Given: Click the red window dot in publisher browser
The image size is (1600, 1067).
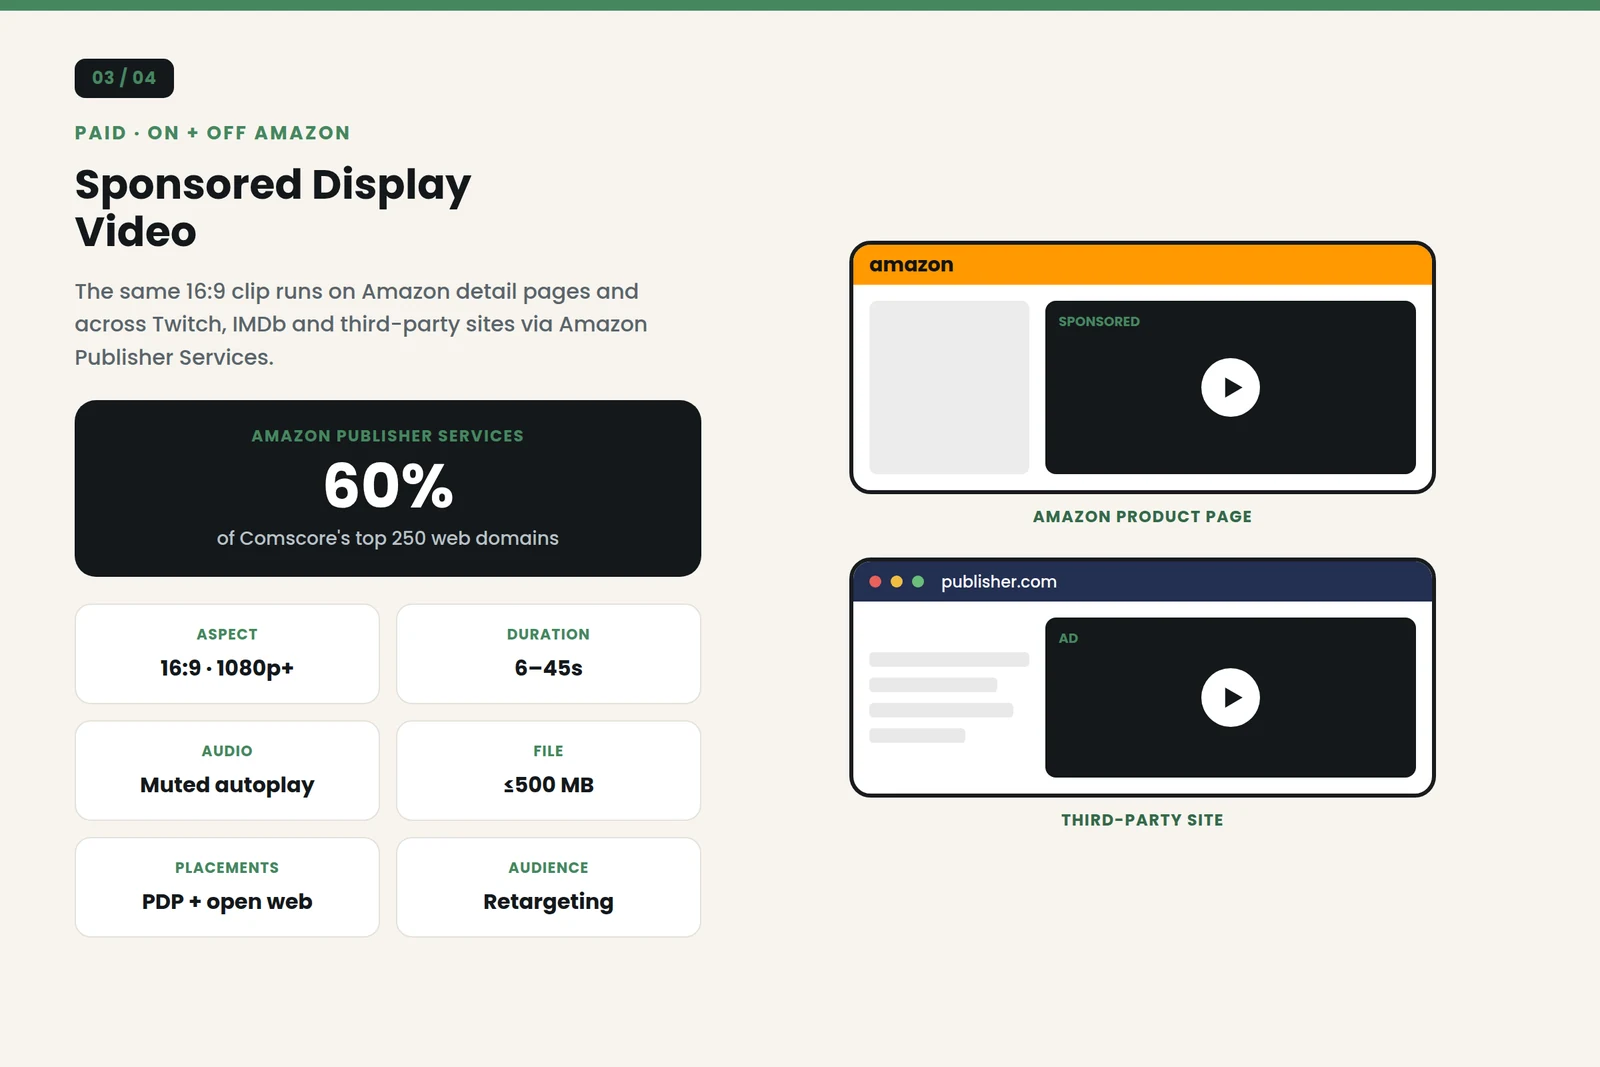Looking at the screenshot, I should tap(875, 581).
